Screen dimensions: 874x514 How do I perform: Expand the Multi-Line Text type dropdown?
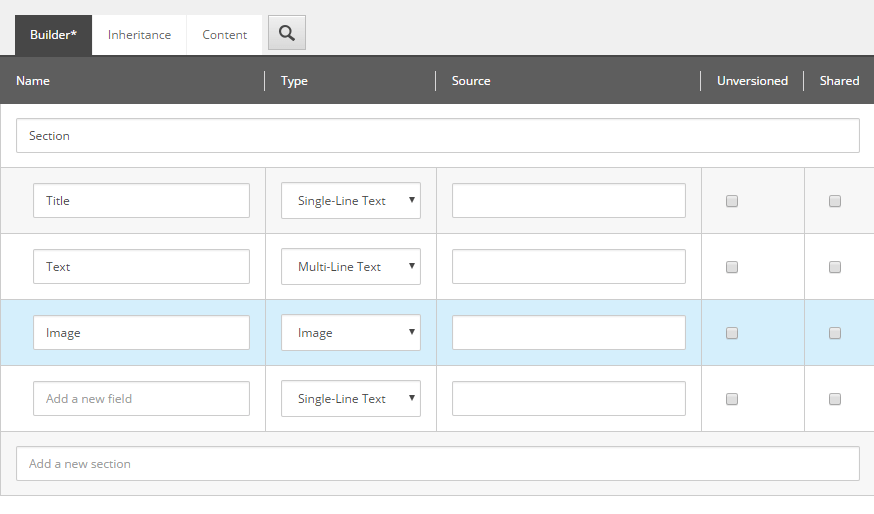click(351, 267)
